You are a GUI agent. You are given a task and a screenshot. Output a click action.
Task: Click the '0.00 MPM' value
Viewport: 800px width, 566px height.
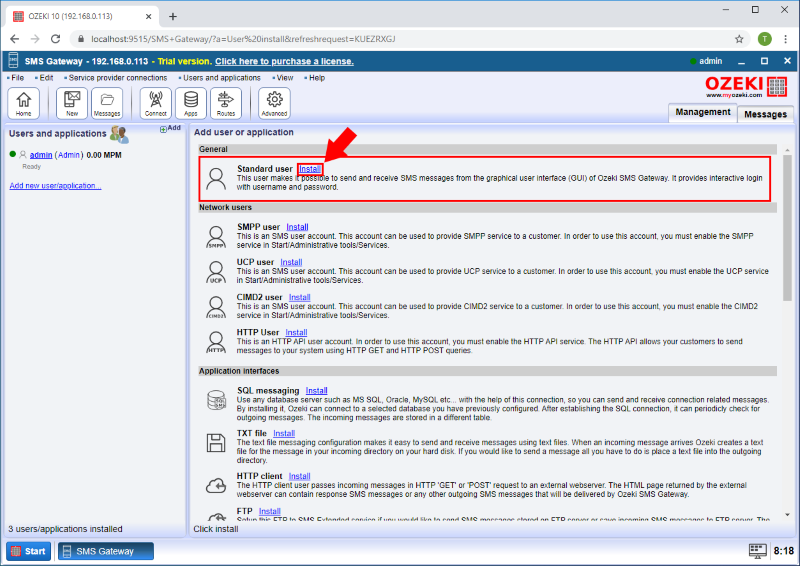coord(104,155)
